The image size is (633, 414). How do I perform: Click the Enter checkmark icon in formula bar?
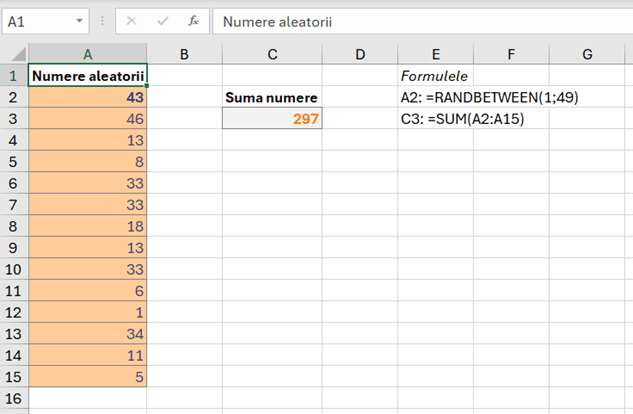[163, 20]
